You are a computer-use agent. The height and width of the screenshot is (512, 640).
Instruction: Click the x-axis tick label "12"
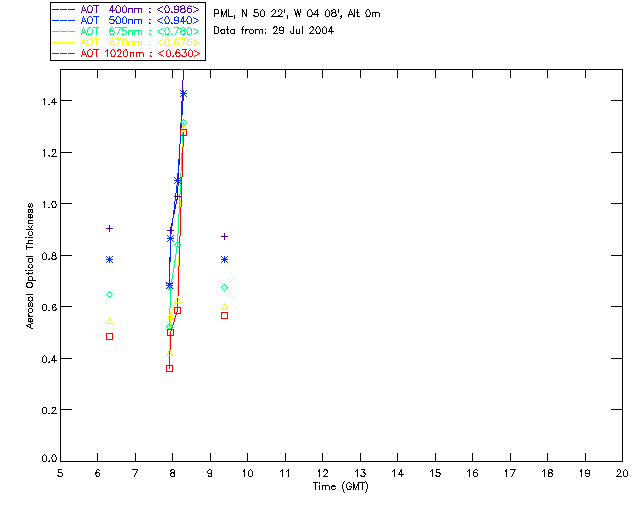tap(322, 474)
